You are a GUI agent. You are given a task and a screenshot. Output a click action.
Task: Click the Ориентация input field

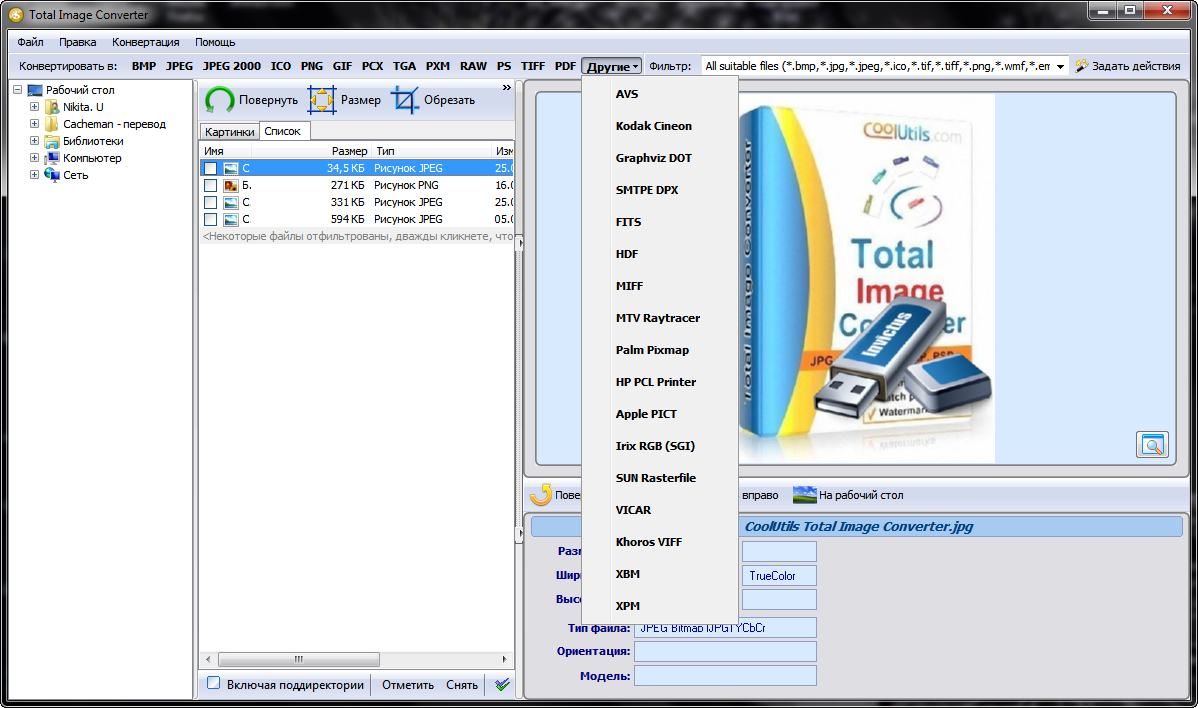tap(725, 651)
